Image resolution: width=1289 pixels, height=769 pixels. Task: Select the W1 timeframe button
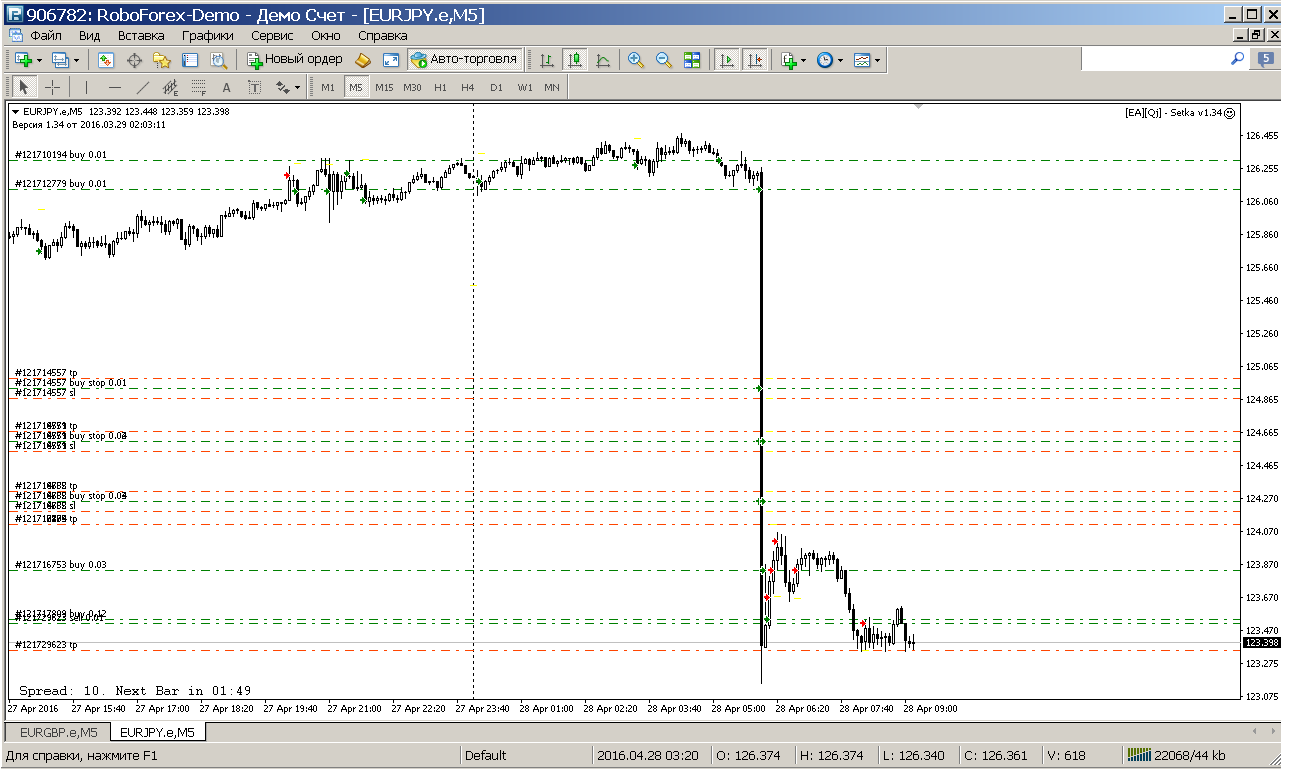tap(524, 88)
